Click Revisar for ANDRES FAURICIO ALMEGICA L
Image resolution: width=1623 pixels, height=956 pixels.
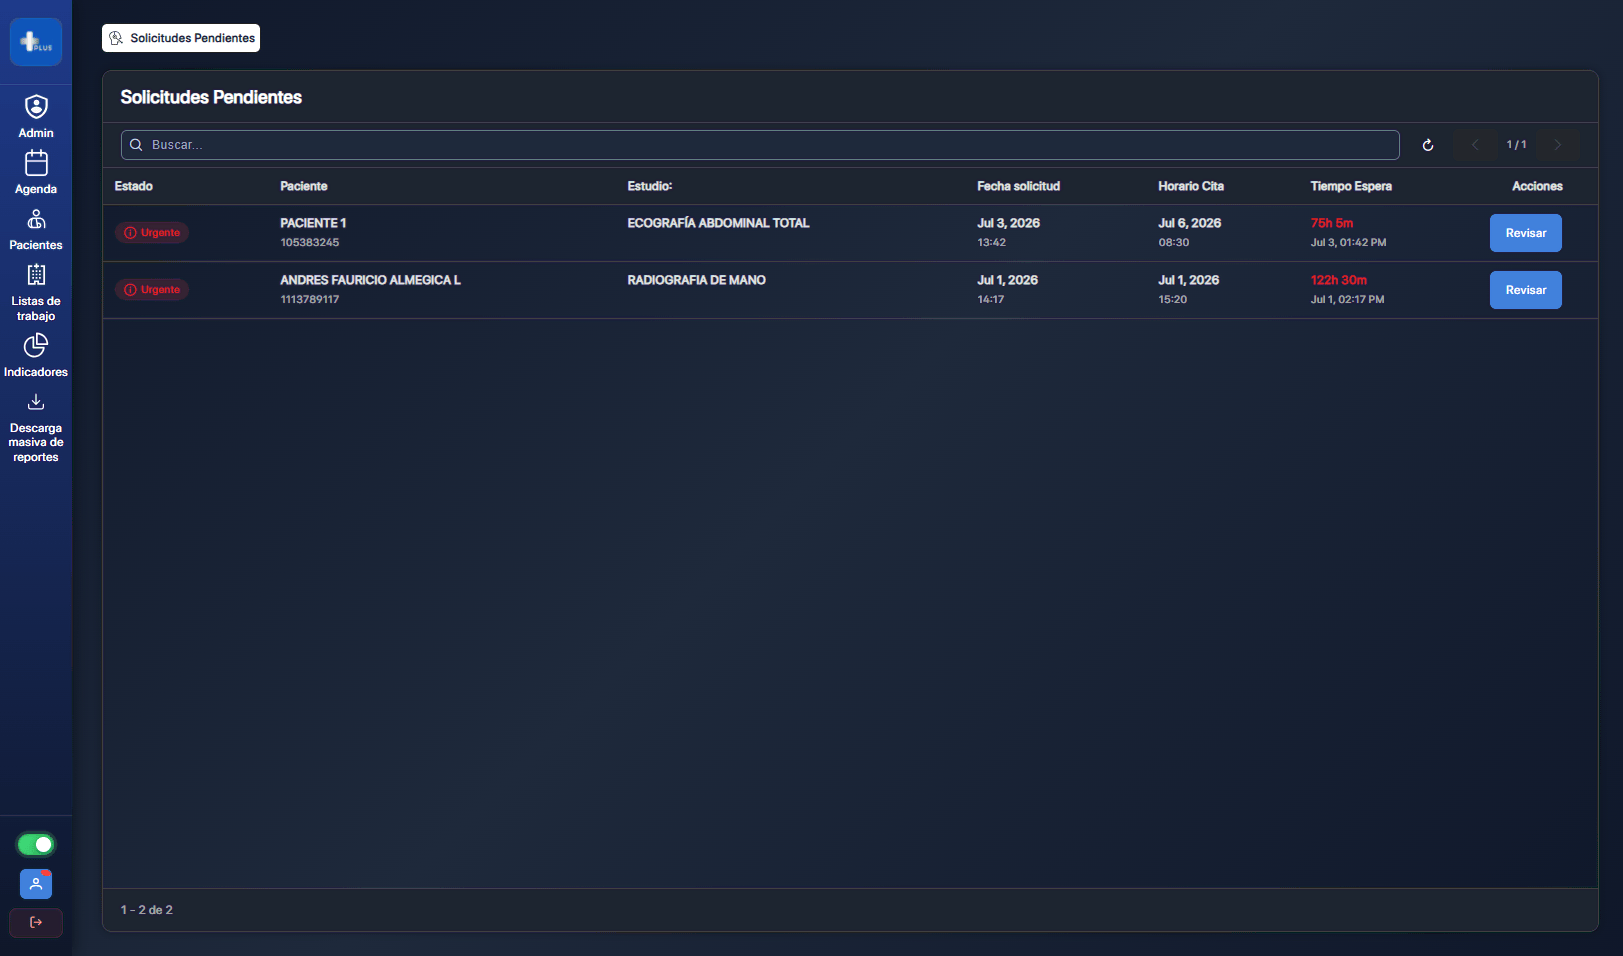pos(1525,290)
